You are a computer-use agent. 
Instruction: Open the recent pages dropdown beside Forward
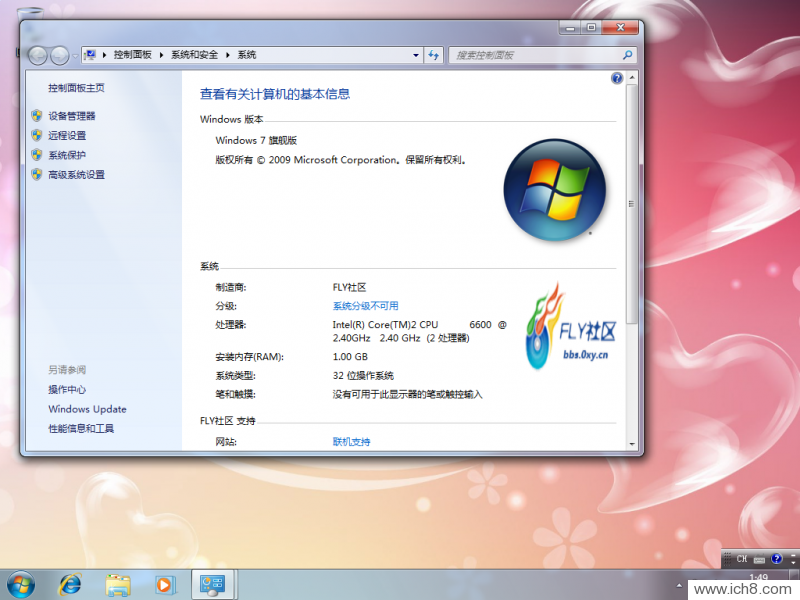click(75, 56)
